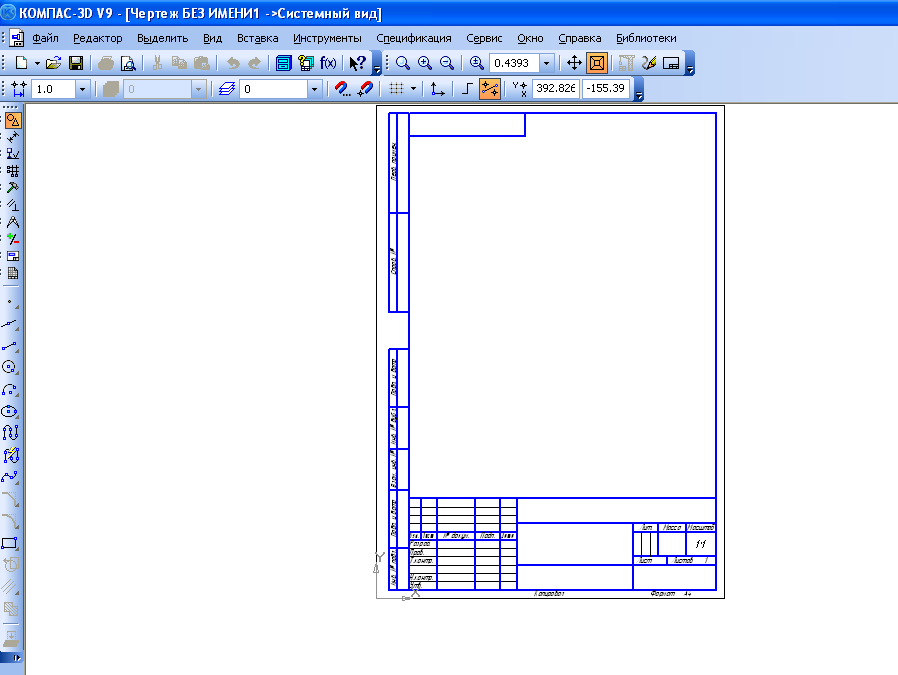
Task: Open the Инструменты menu
Action: tap(327, 38)
